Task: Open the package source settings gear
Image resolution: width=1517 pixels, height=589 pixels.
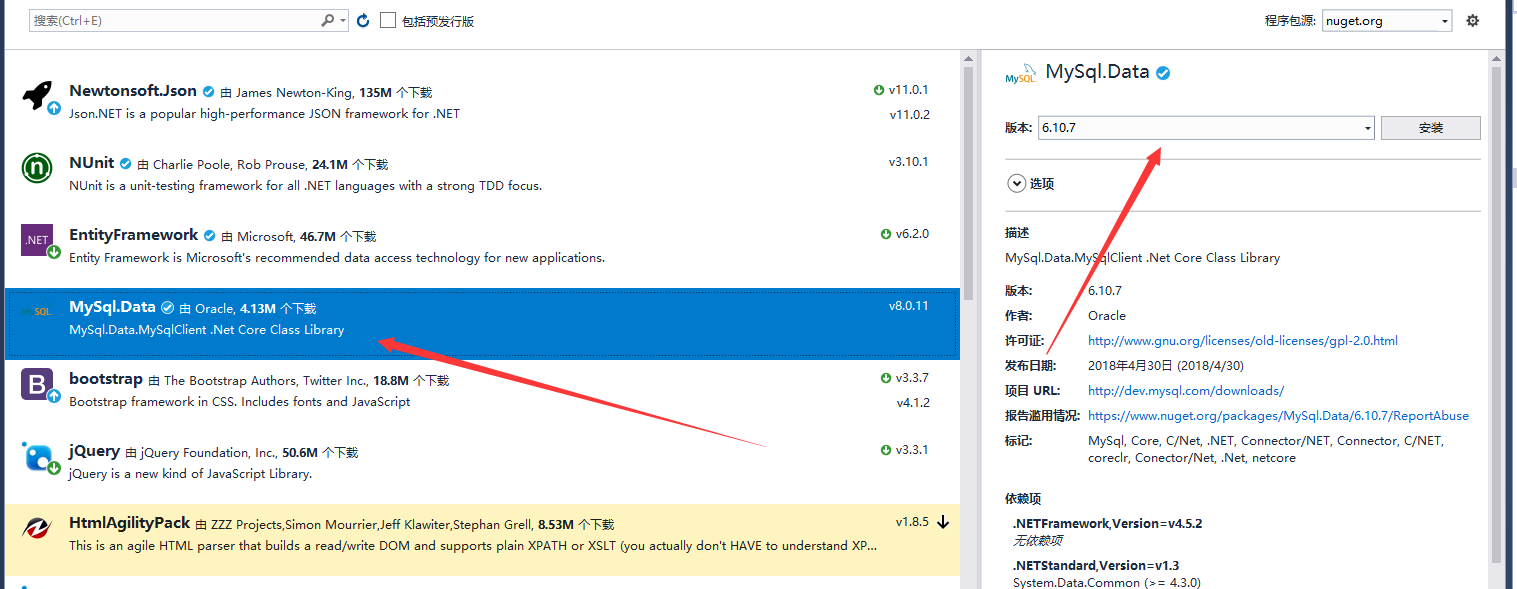Action: (1472, 20)
